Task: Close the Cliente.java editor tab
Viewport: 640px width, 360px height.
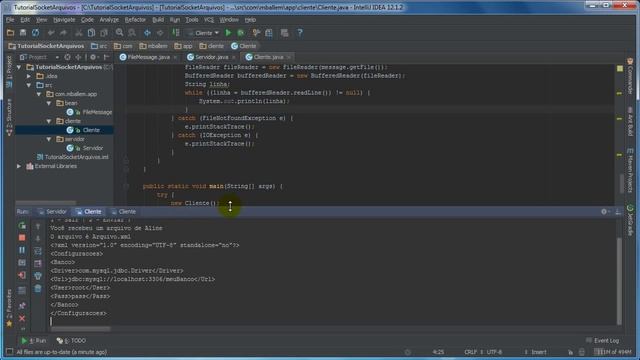Action: (289, 57)
